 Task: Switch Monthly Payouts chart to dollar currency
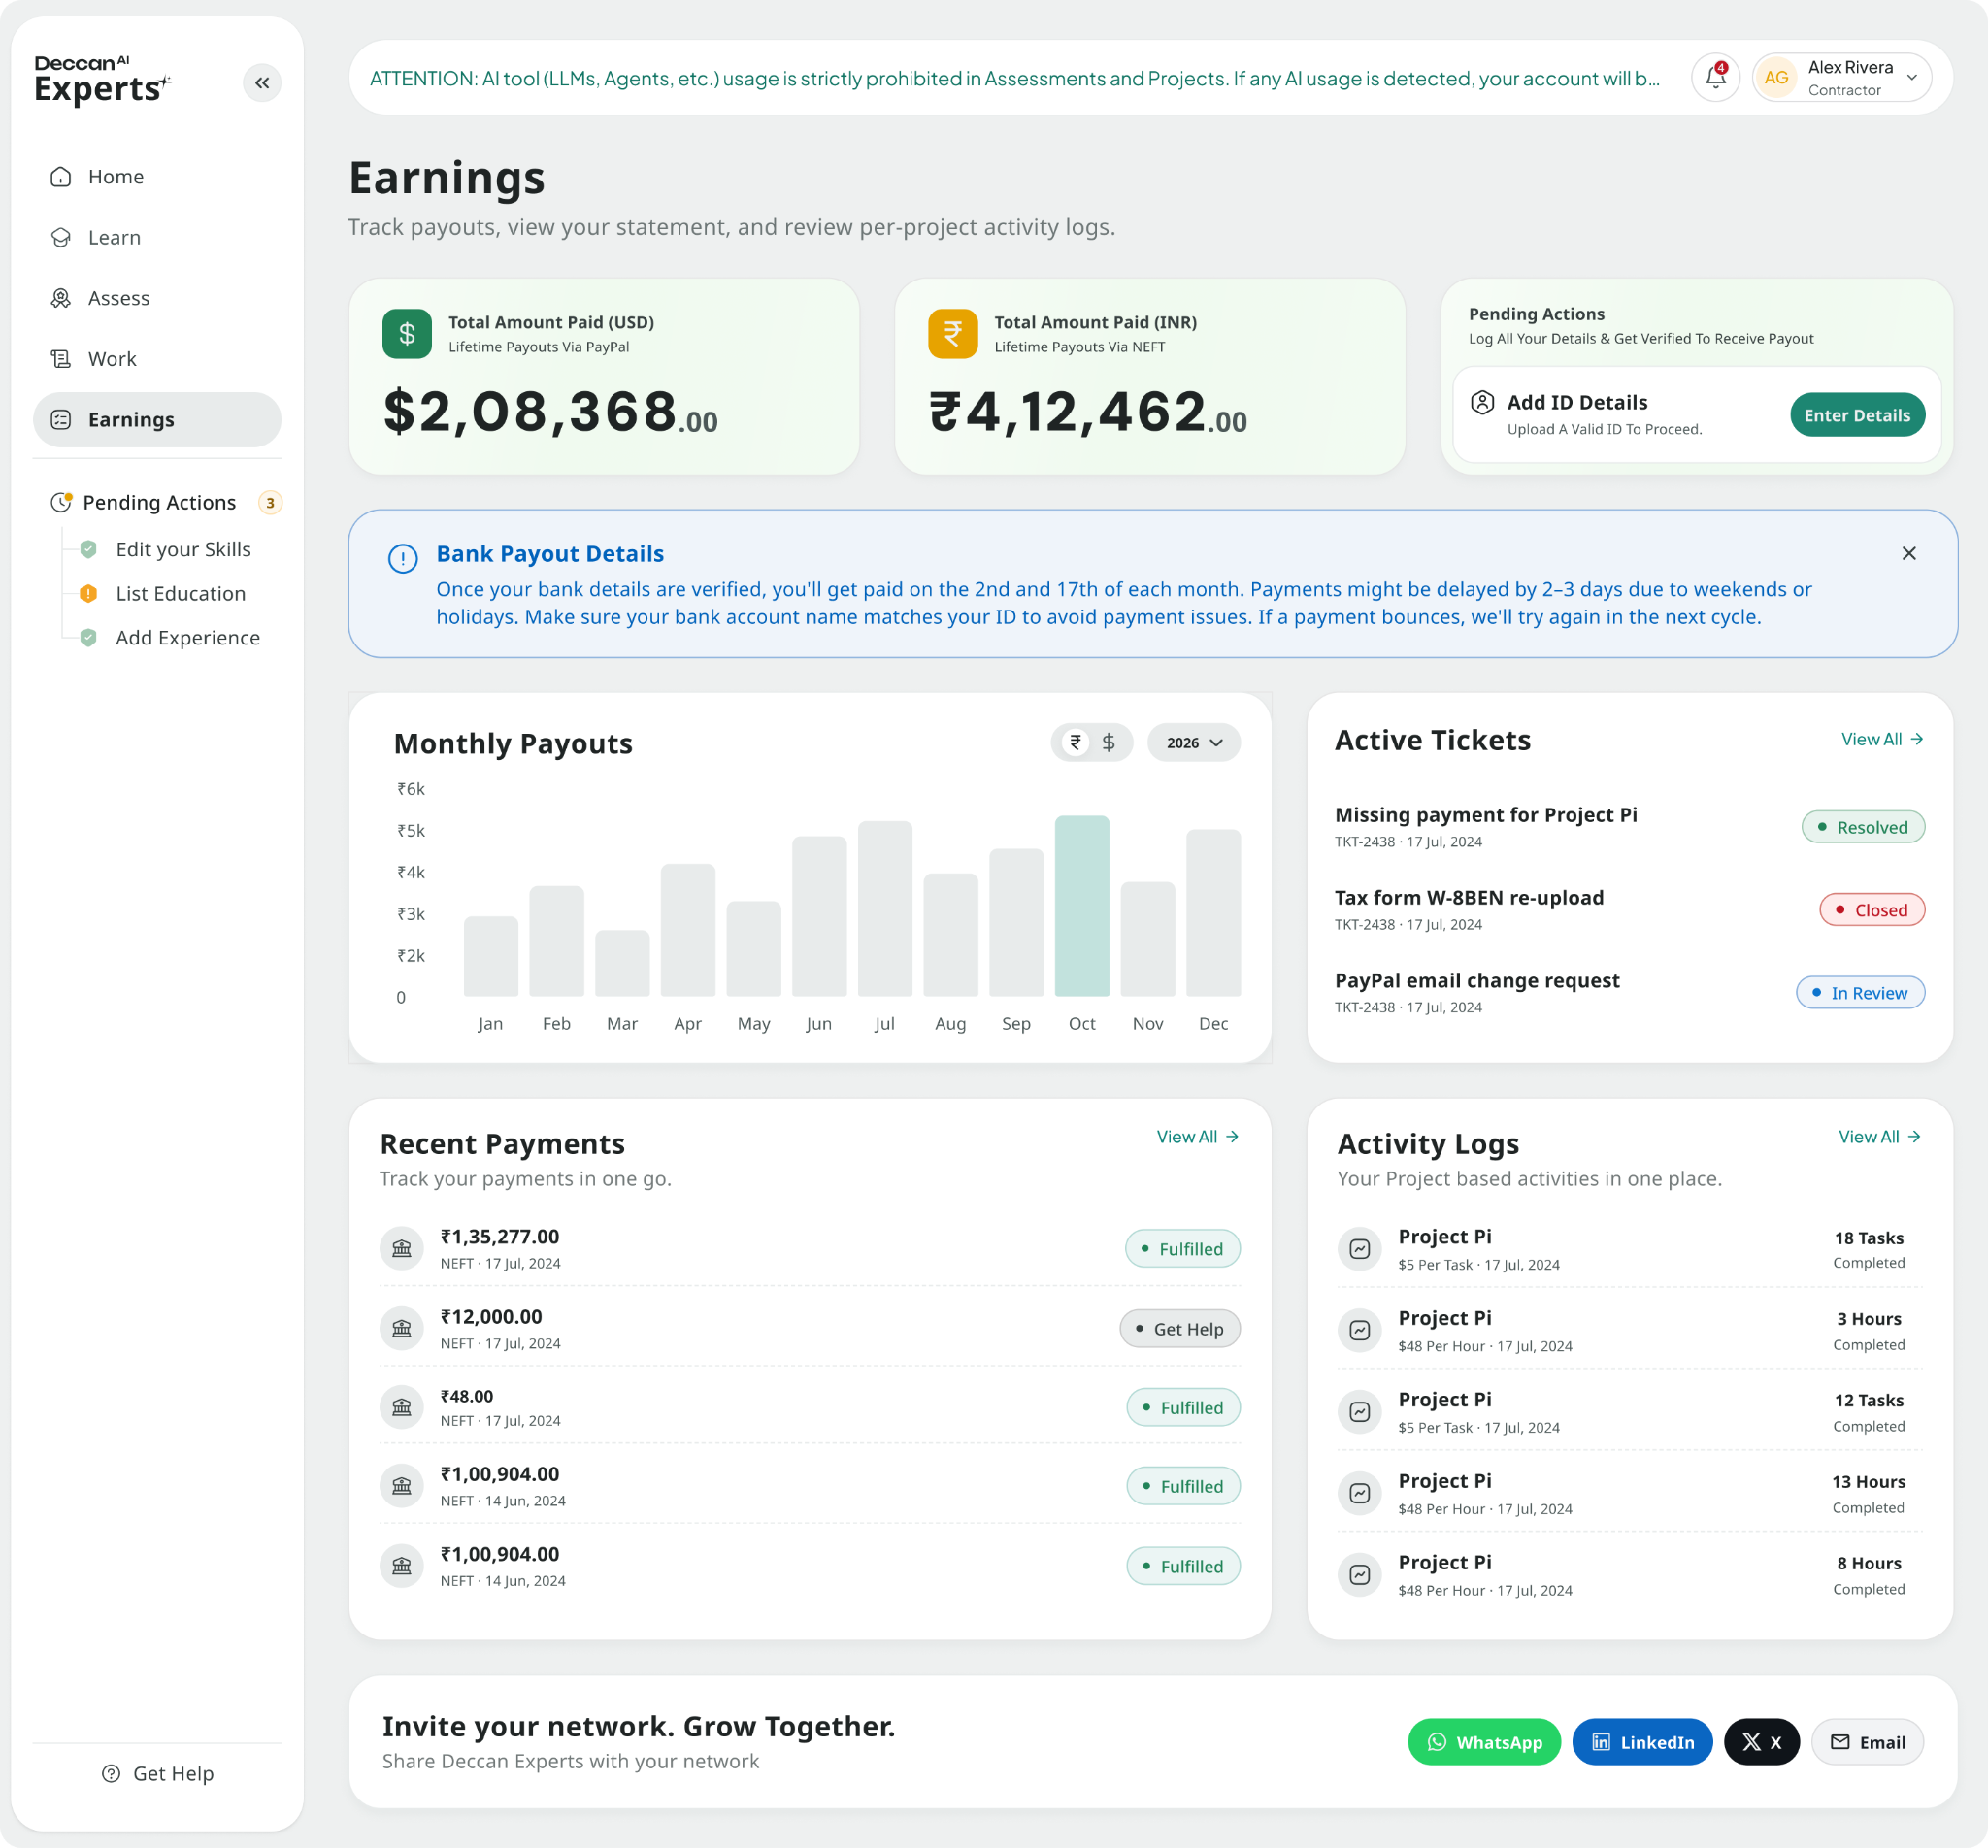tap(1108, 742)
